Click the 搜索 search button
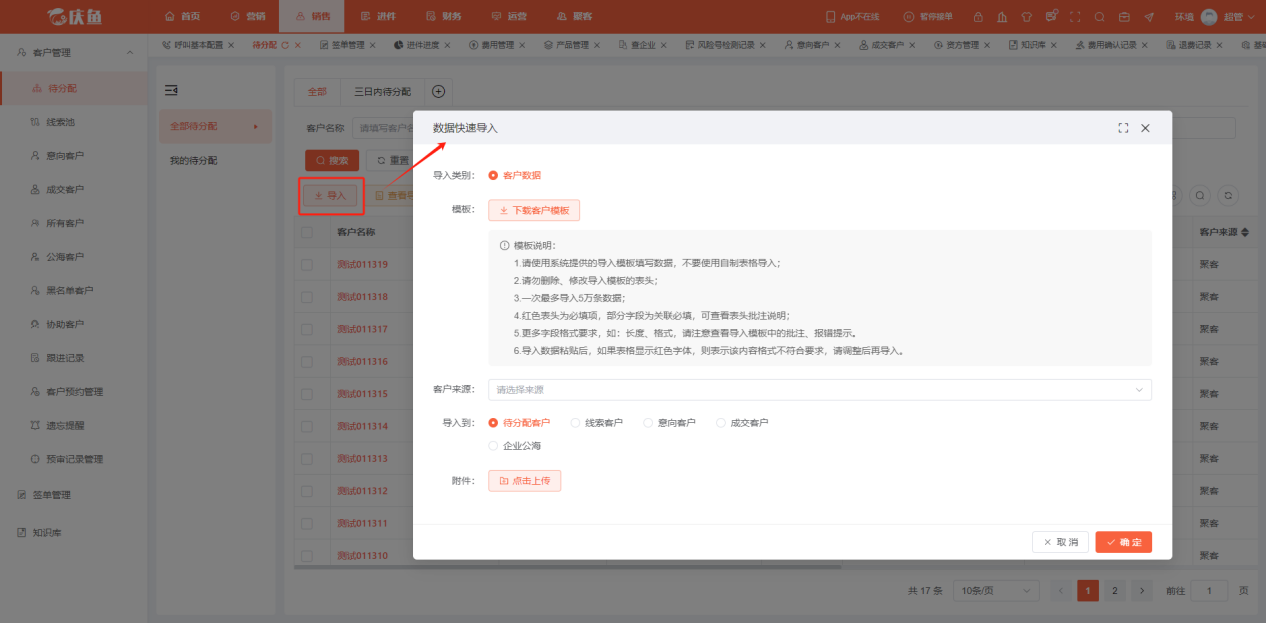Viewport: 1266px width, 623px height. click(x=332, y=160)
